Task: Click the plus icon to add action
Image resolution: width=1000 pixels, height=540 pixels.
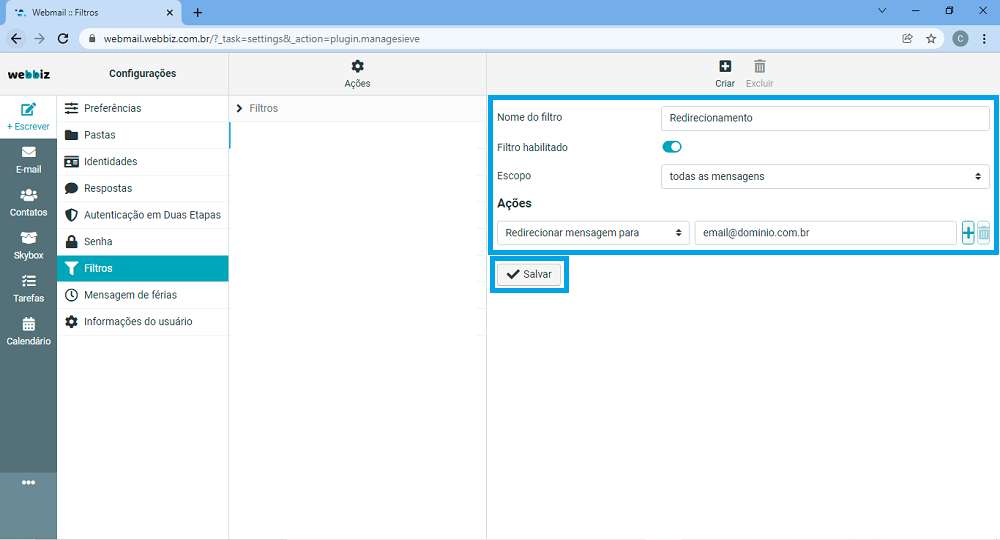Action: [x=968, y=233]
